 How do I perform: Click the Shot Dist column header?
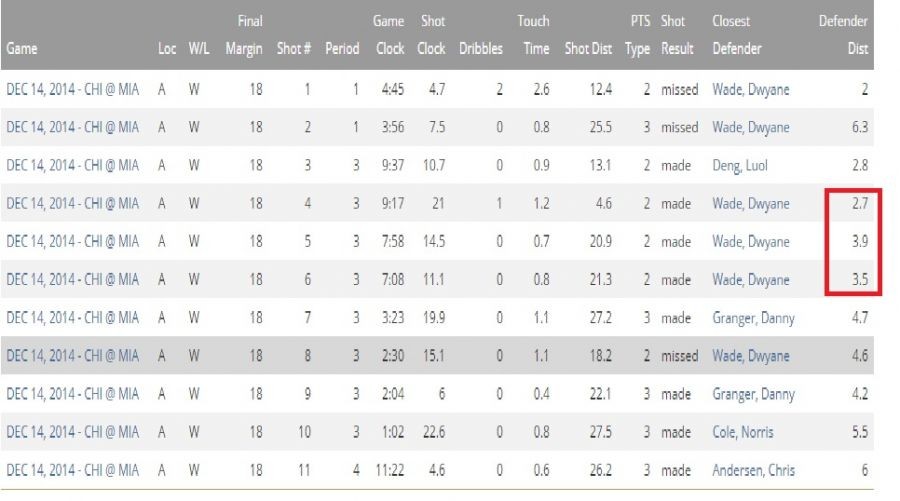(x=588, y=49)
